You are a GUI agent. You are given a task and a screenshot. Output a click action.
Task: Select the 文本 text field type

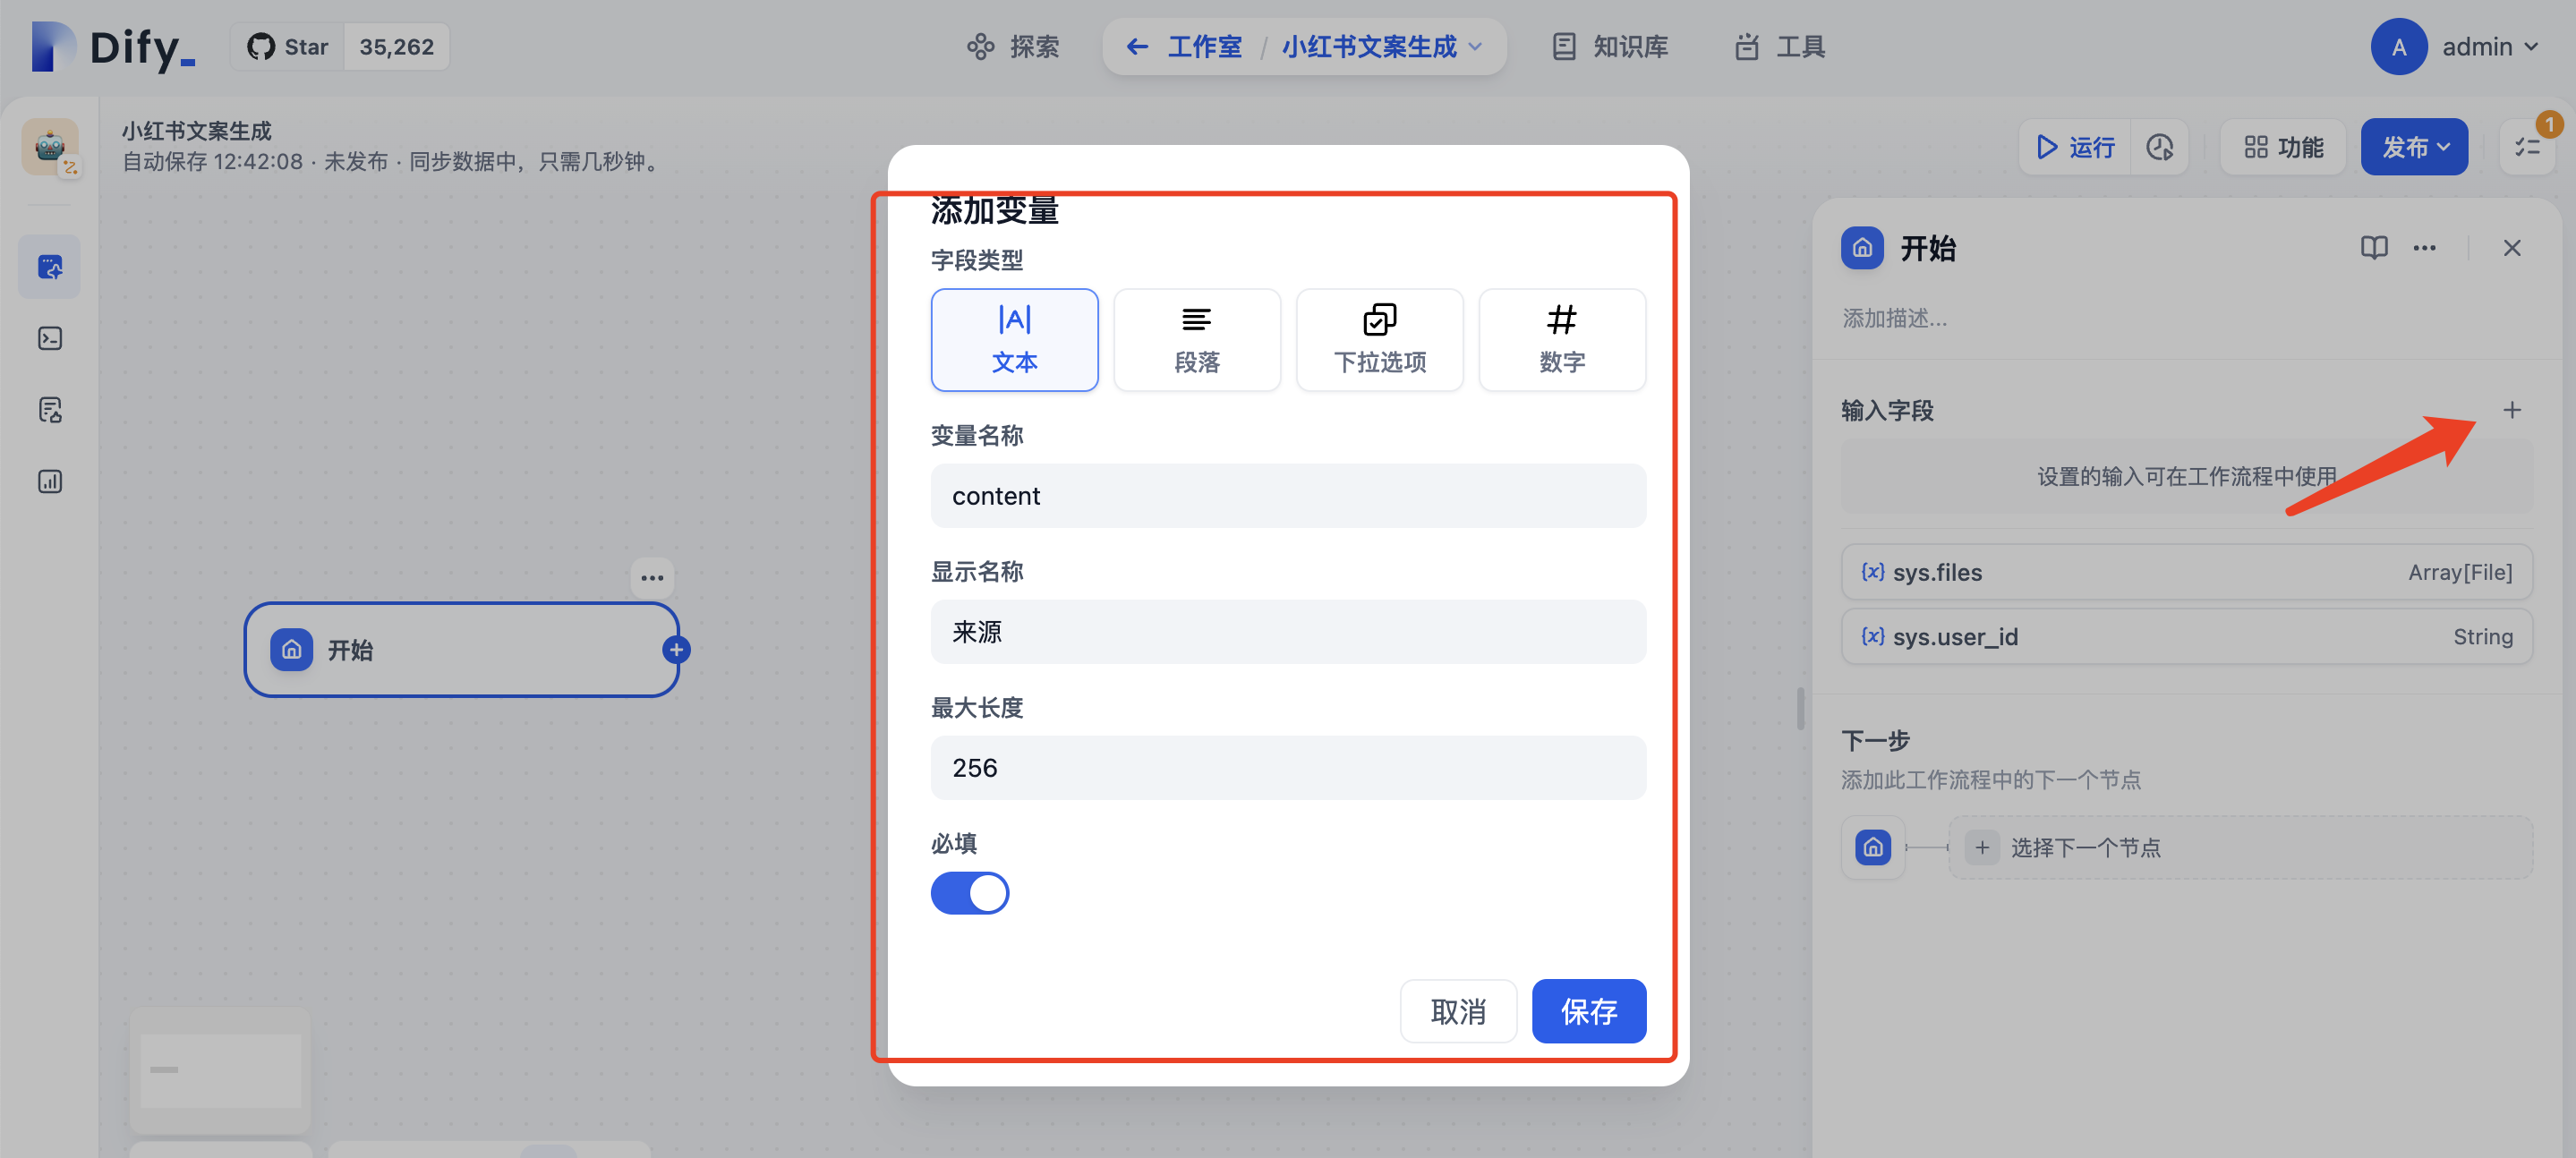(1013, 340)
